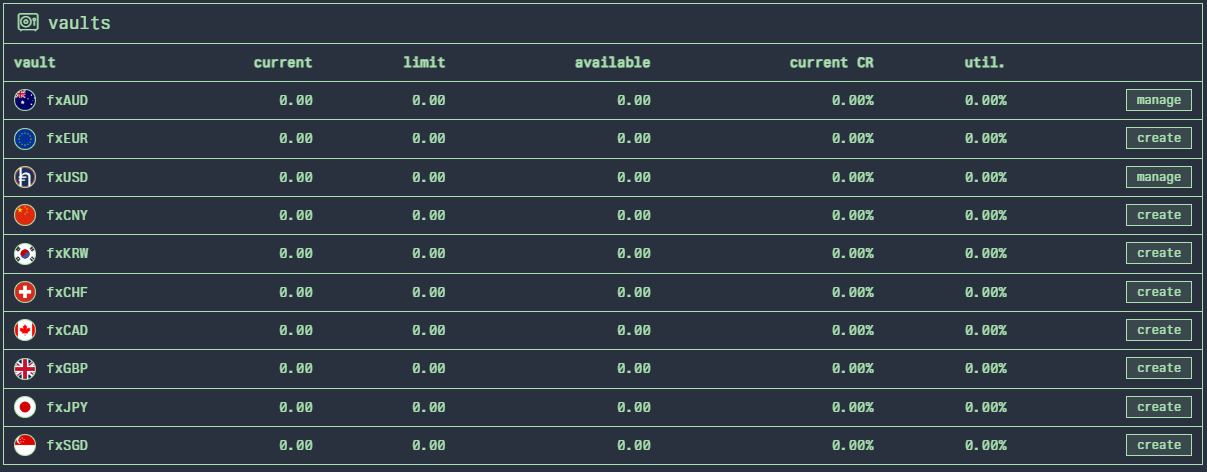The height and width of the screenshot is (472, 1207).
Task: Click the Singapore flag icon for fxSGD
Action: [x=25, y=445]
